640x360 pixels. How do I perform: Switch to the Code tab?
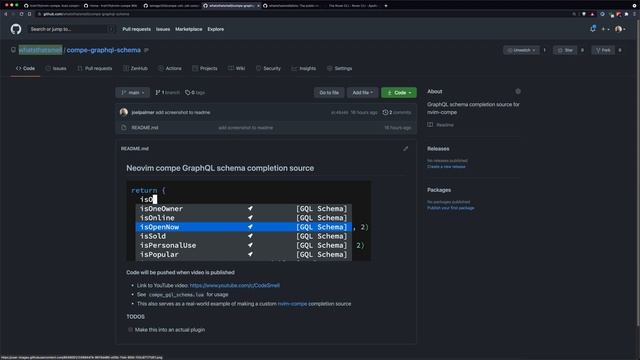[25, 68]
